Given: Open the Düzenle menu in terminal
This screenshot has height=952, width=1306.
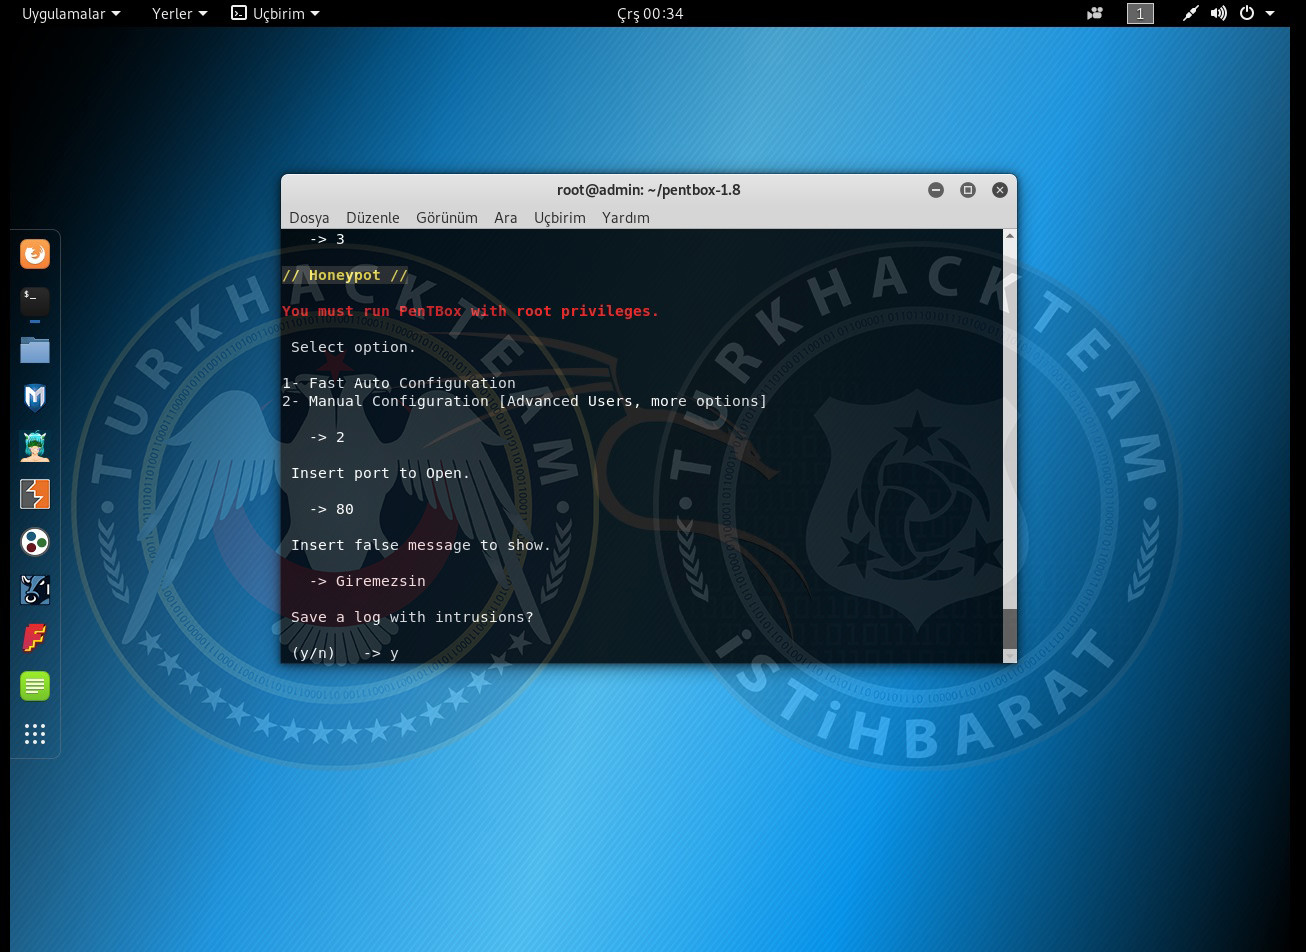Looking at the screenshot, I should (373, 217).
